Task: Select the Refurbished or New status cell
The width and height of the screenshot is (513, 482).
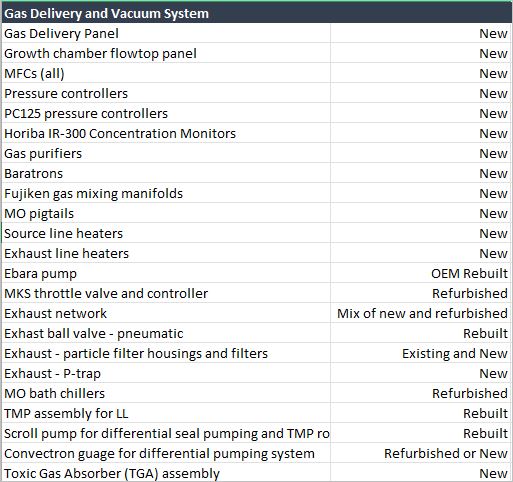Action: (421, 453)
